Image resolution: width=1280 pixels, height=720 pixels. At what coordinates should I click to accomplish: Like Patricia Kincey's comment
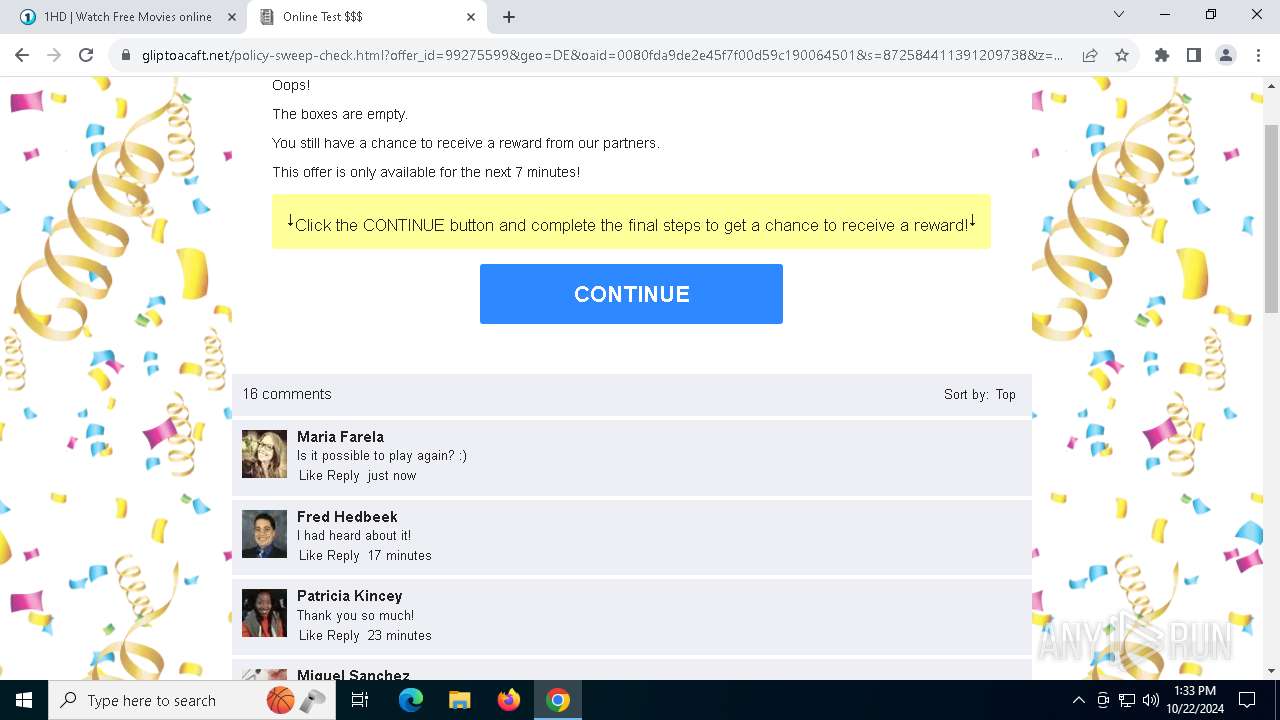click(x=311, y=635)
